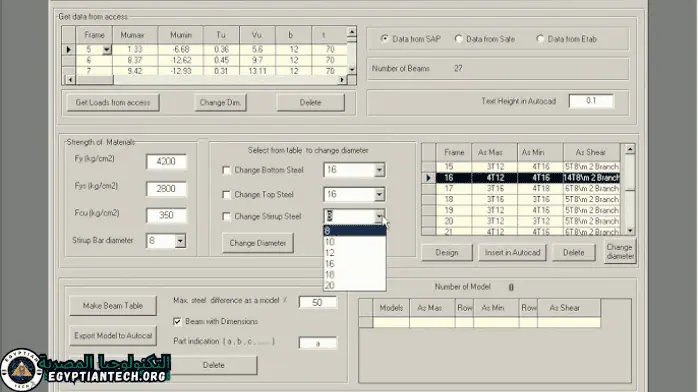Click results table scroll down arrow
The image size is (698, 392).
tap(630, 230)
